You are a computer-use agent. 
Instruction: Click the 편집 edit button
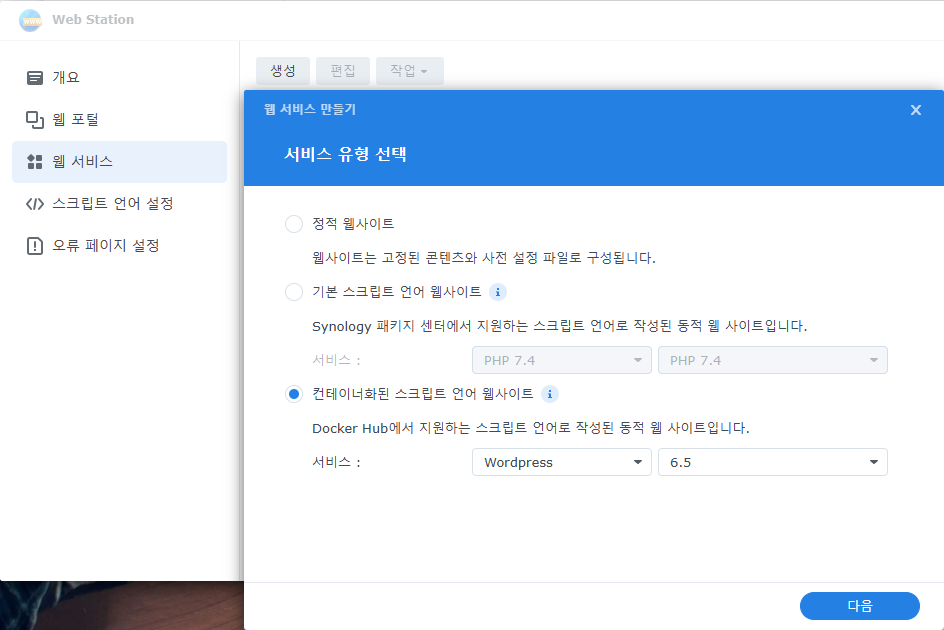pos(343,71)
